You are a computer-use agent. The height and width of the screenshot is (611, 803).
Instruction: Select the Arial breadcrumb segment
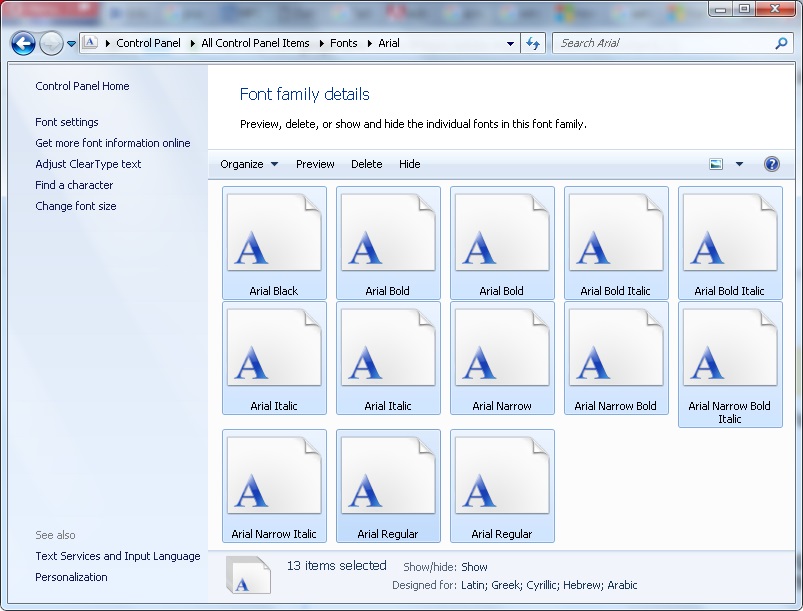tap(389, 43)
